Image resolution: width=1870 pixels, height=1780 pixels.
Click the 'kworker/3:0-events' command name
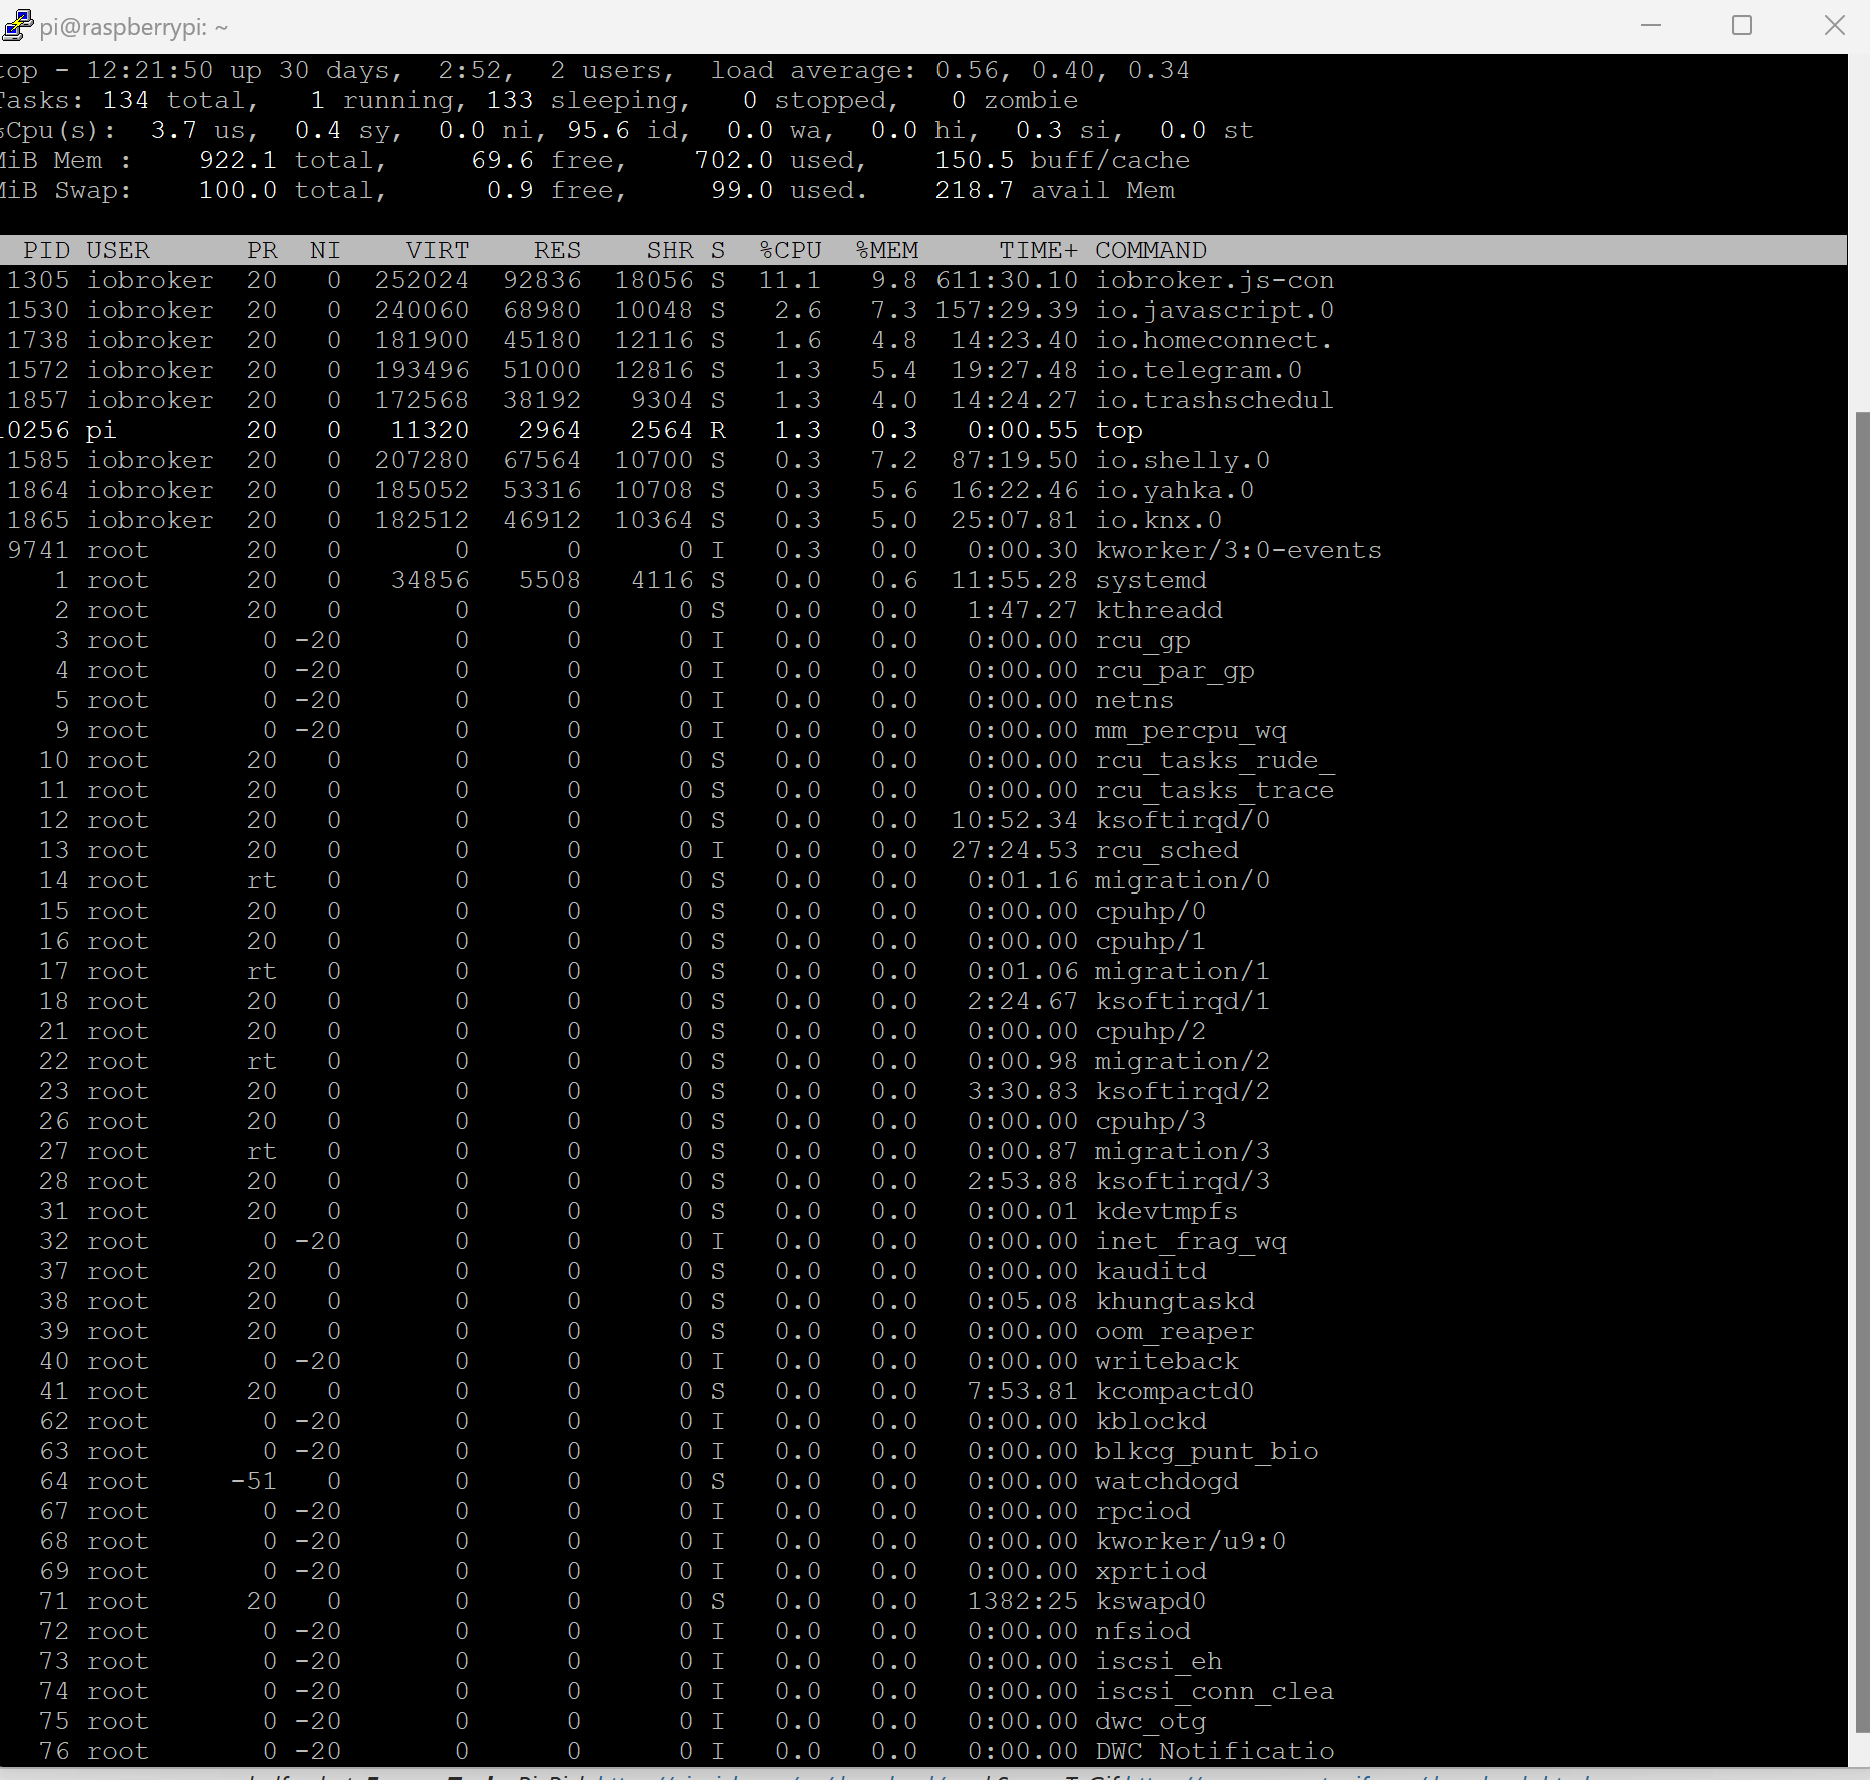point(1239,550)
